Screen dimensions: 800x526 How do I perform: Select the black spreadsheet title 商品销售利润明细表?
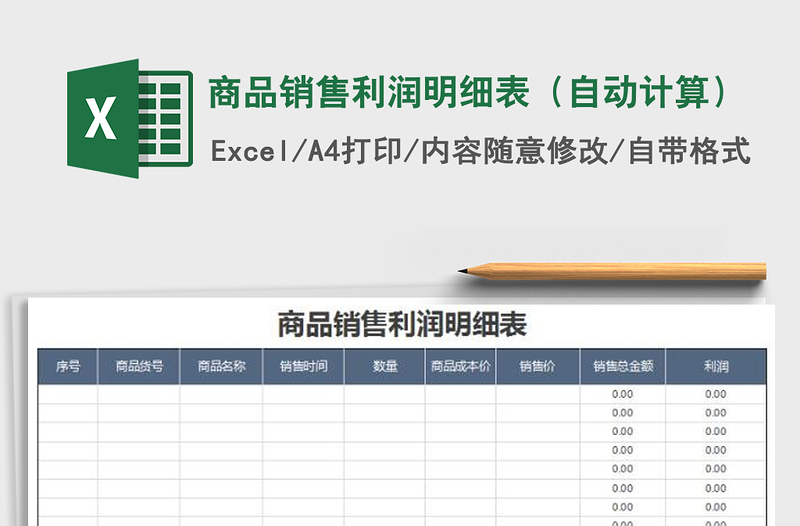pos(401,325)
